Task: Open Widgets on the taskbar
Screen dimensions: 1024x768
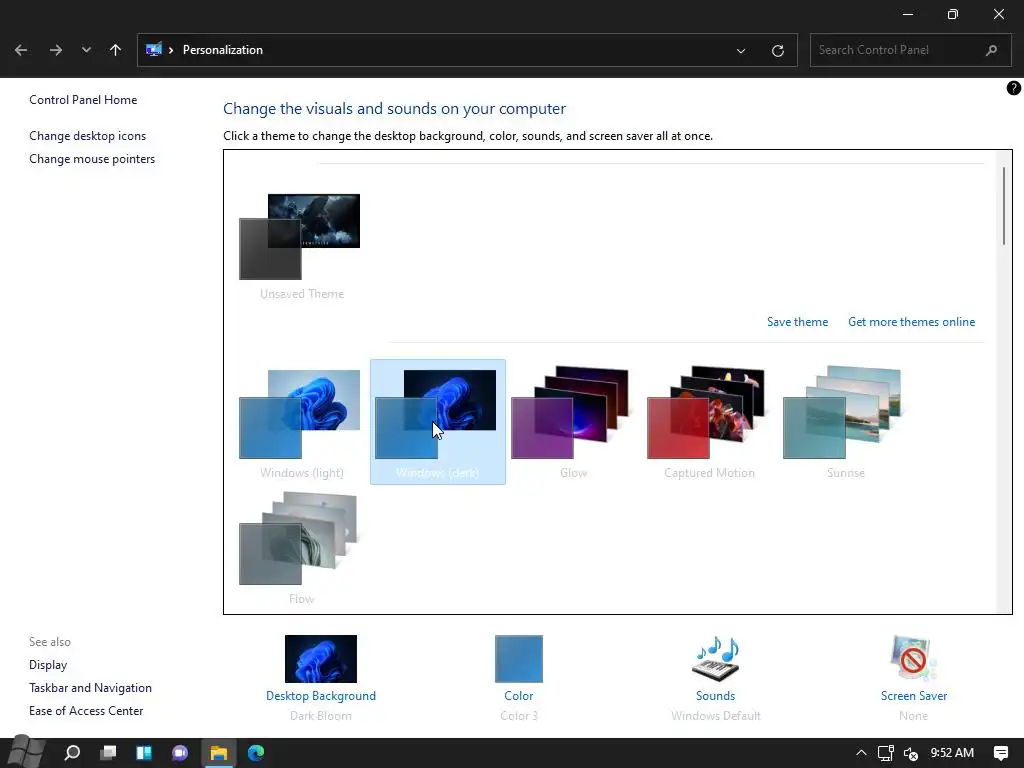Action: tap(144, 753)
